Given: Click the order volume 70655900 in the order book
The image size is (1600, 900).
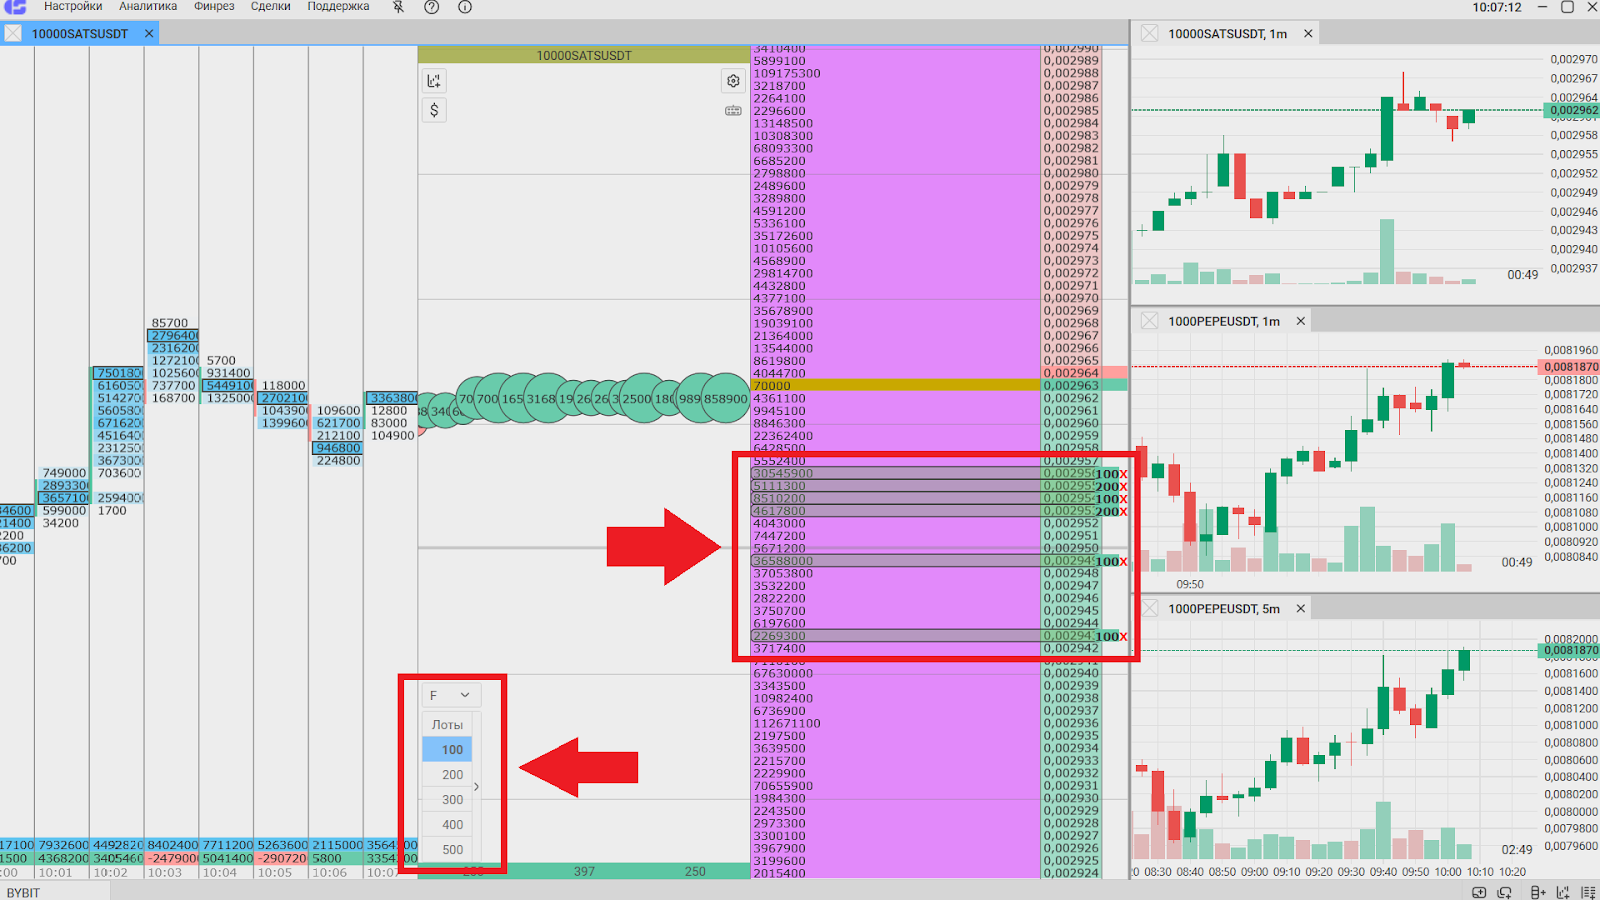Looking at the screenshot, I should (x=783, y=786).
